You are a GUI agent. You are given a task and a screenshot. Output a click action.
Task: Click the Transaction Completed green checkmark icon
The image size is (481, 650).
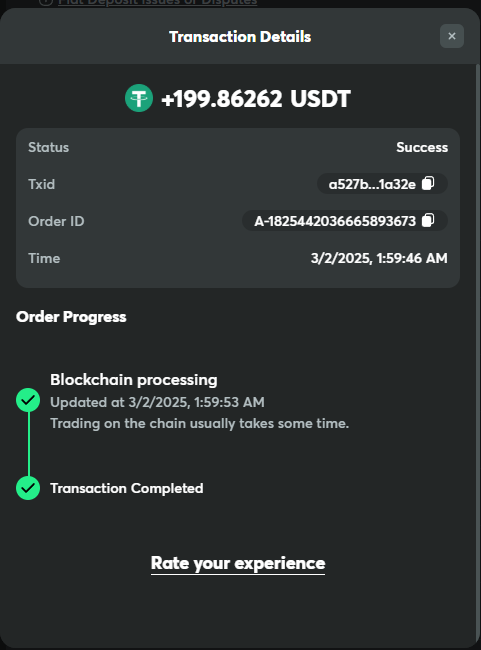pos(28,488)
